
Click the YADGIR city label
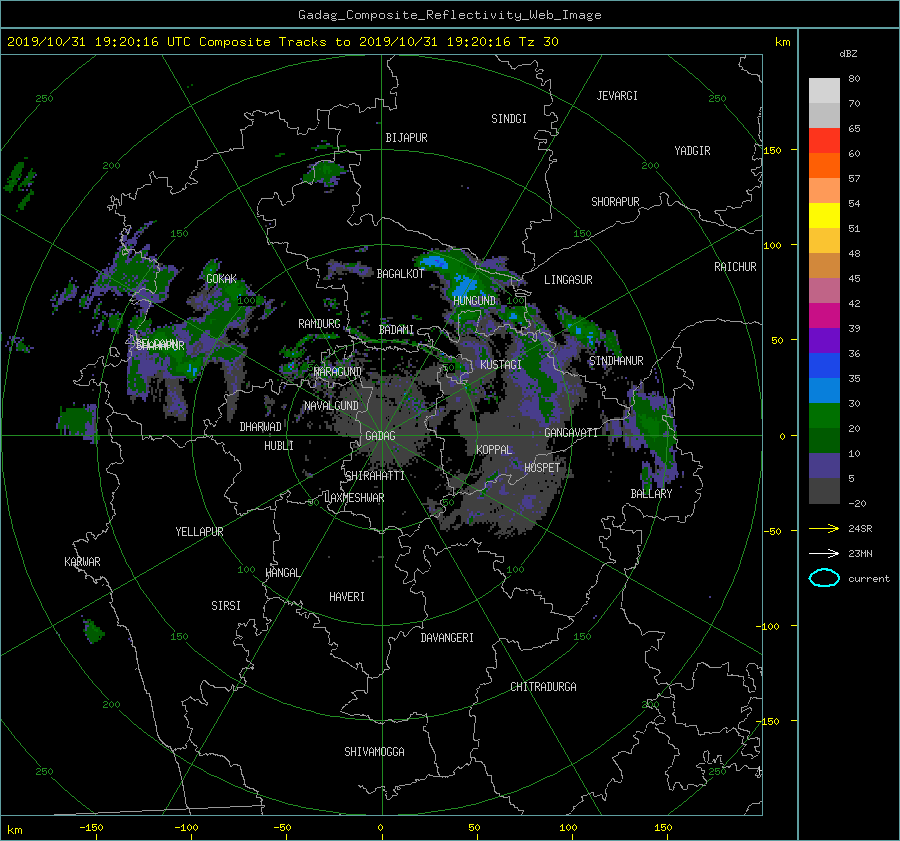tap(692, 151)
